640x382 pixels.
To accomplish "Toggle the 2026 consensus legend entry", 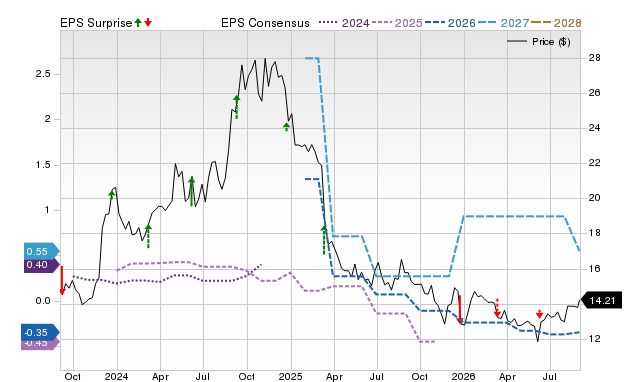I will coord(450,23).
